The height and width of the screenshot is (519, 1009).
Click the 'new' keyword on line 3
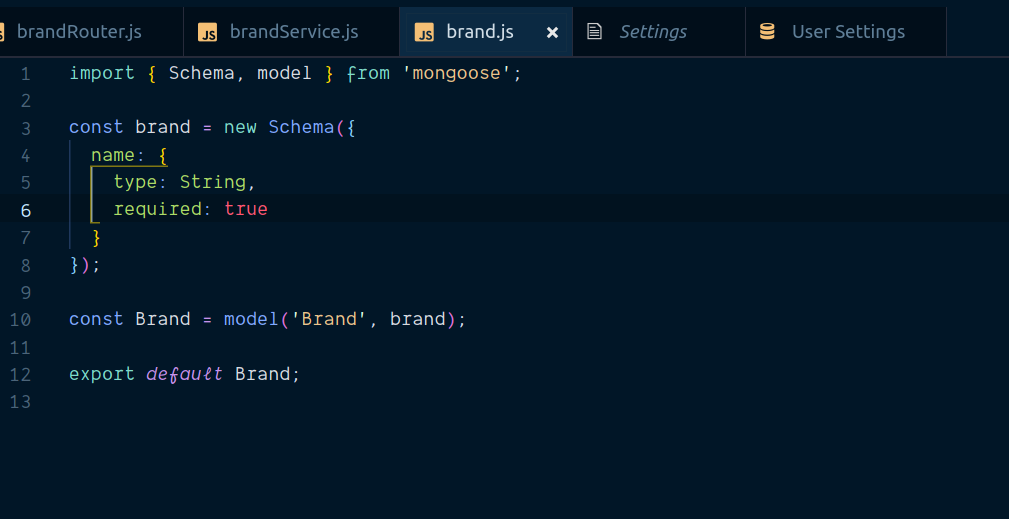(240, 127)
